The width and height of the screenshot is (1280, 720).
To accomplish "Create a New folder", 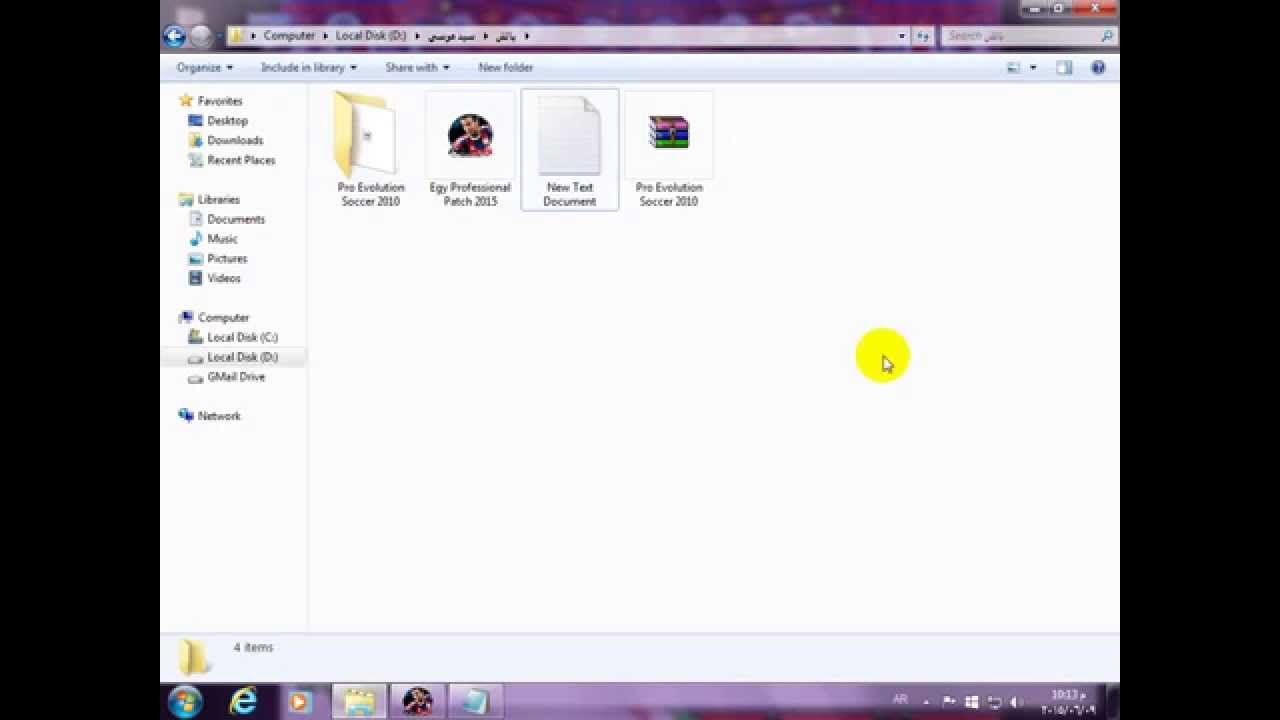I will 505,67.
